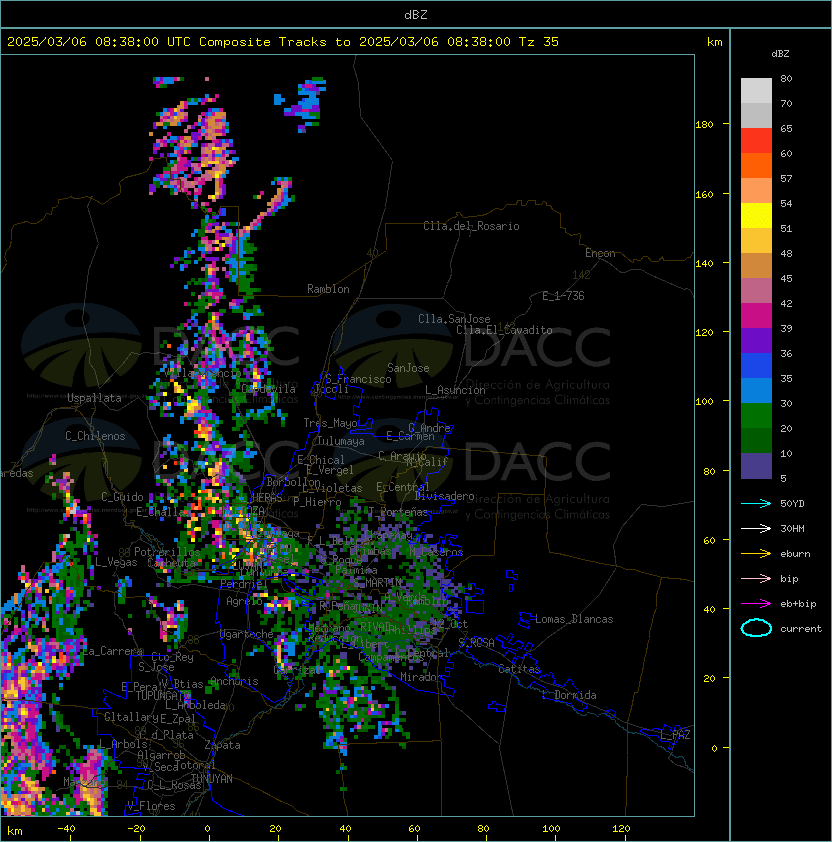Click the 120 horizontal axis tick label
Viewport: 832px width, 842px height.
pos(621,829)
